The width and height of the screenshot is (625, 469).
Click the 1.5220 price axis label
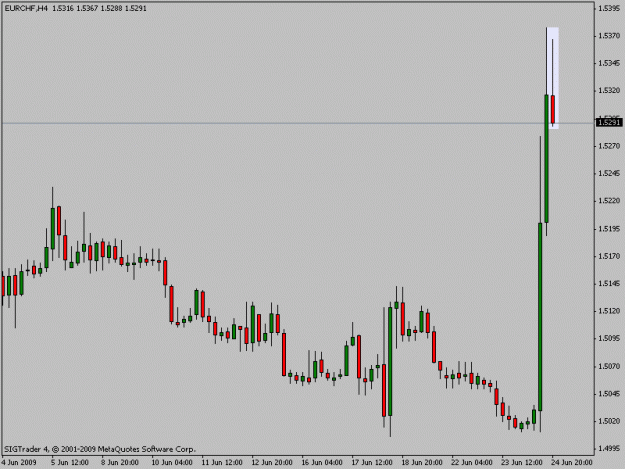click(x=609, y=201)
